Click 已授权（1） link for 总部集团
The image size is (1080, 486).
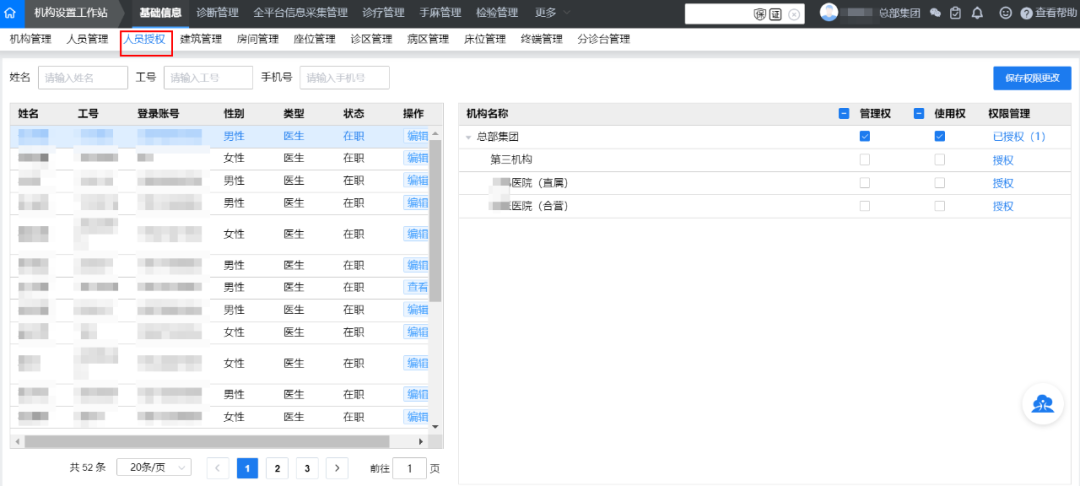[x=1018, y=136]
